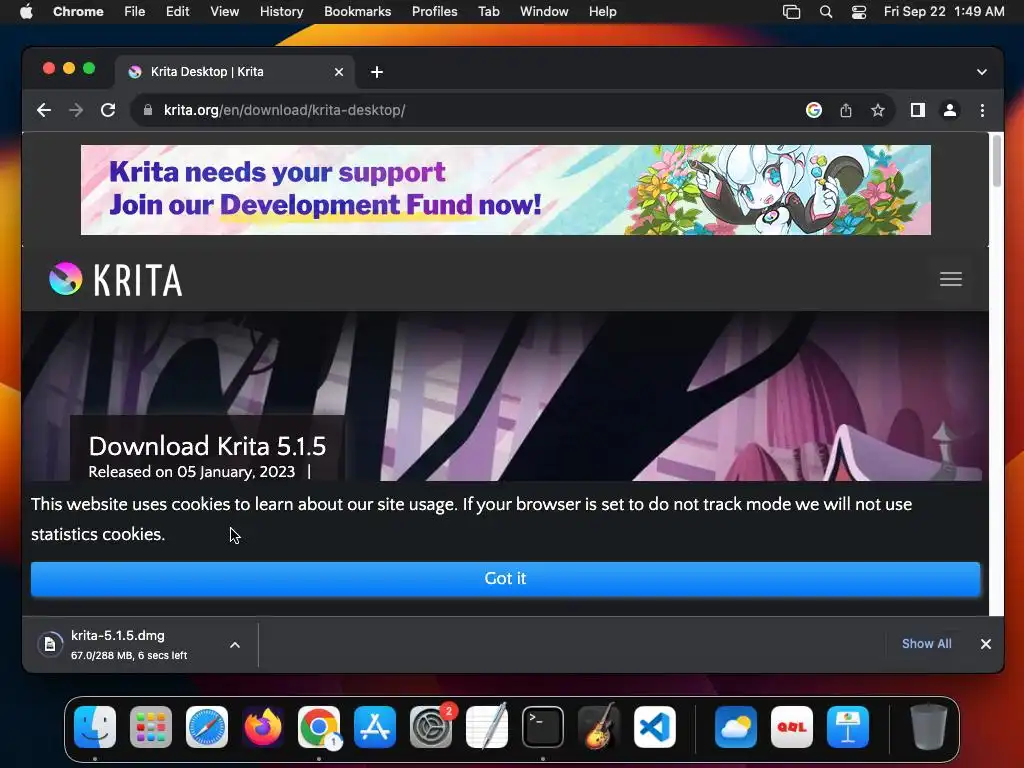Open the Chrome menu in menu bar
This screenshot has height=768, width=1024.
point(78,11)
